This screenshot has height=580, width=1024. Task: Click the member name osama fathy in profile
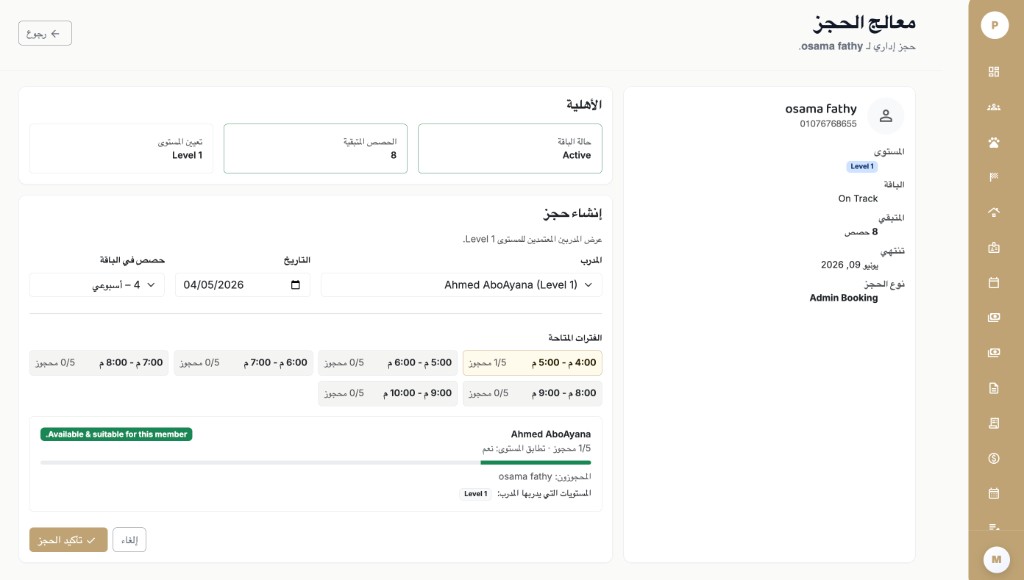coord(821,109)
